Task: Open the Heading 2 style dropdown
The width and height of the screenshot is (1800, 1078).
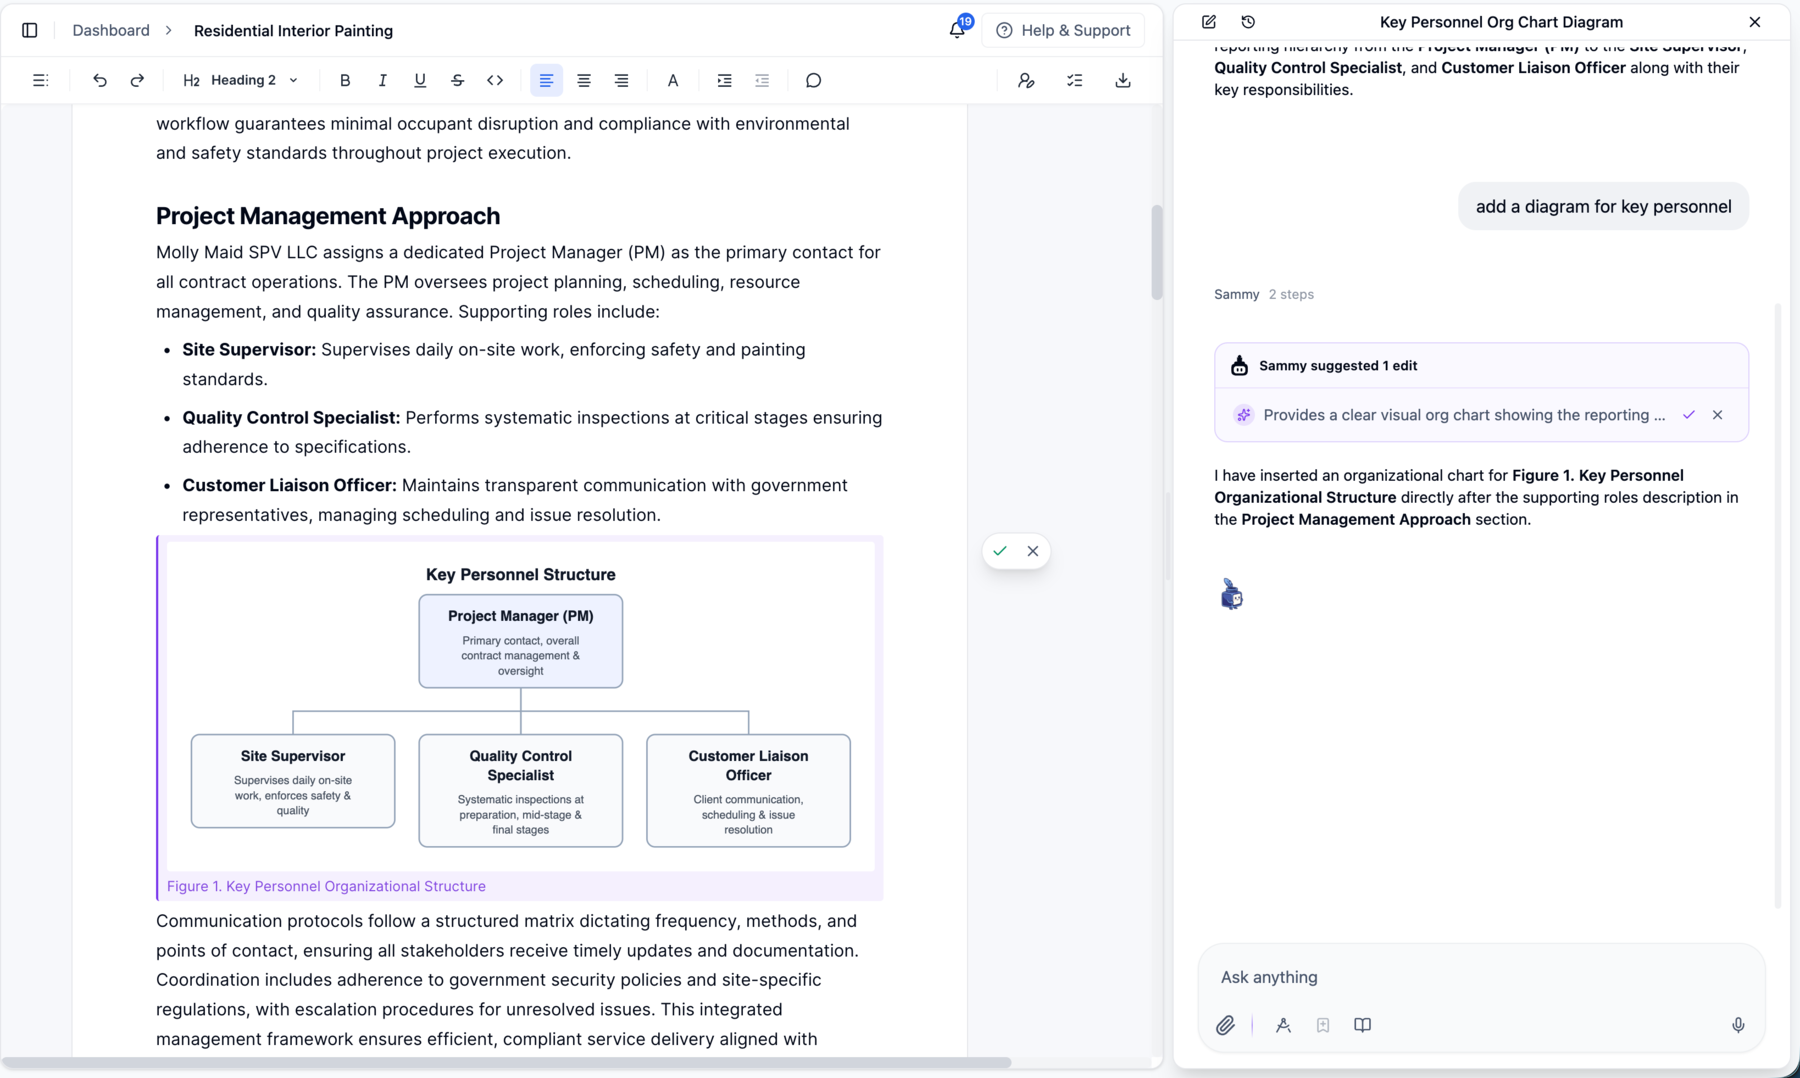Action: (x=241, y=80)
